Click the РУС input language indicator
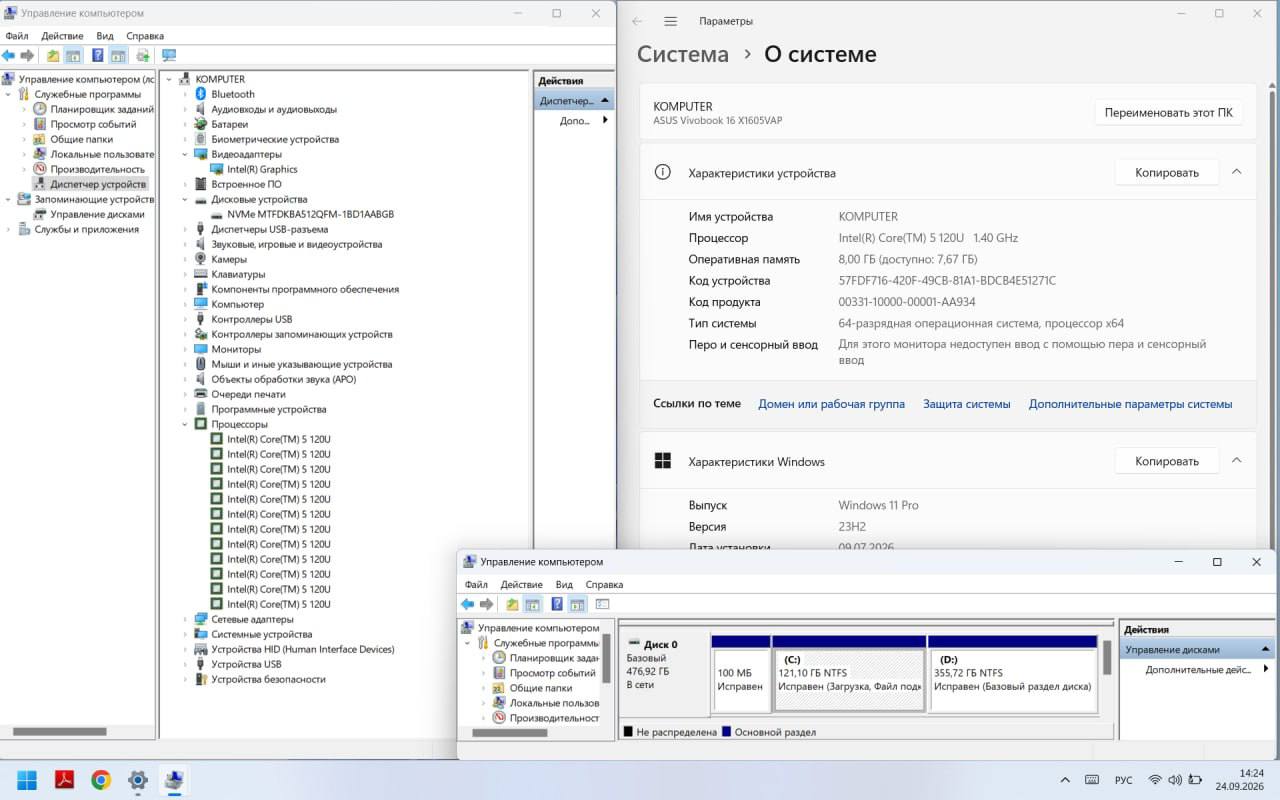 click(1123, 780)
